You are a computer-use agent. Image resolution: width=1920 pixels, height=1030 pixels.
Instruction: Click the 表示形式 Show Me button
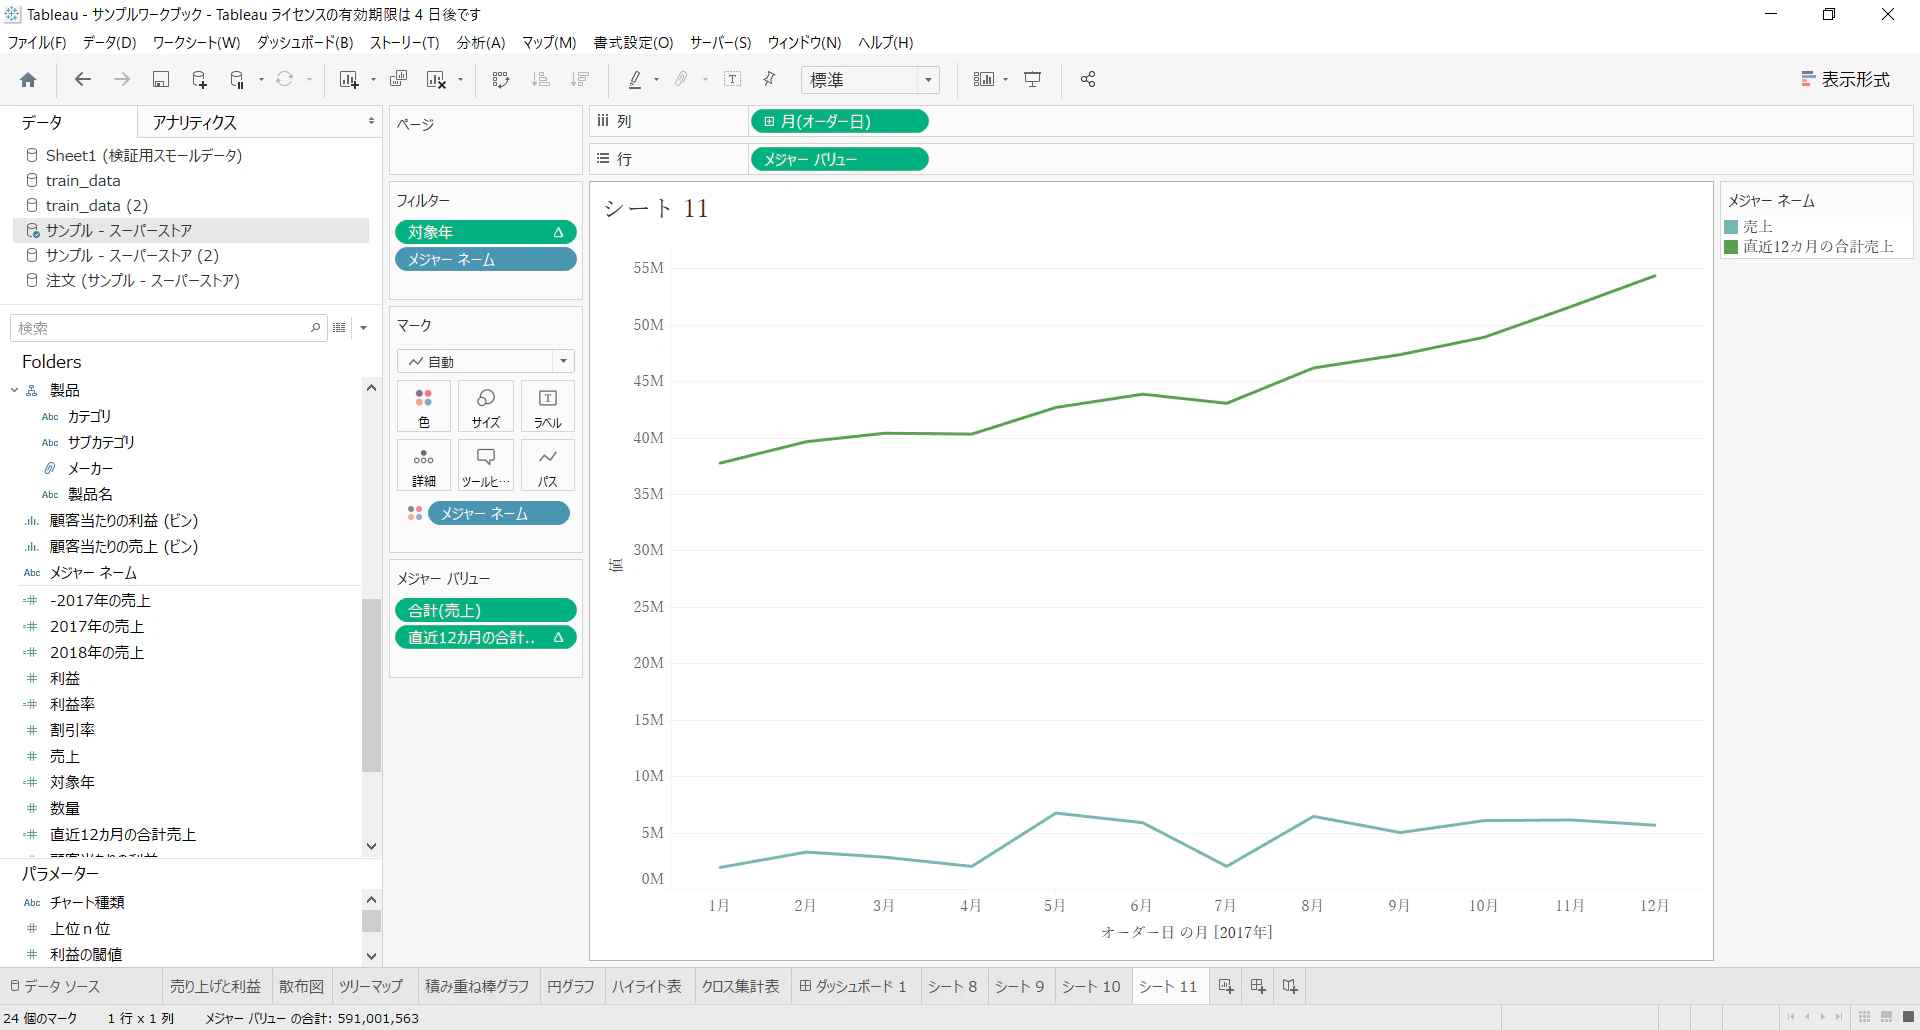1846,80
